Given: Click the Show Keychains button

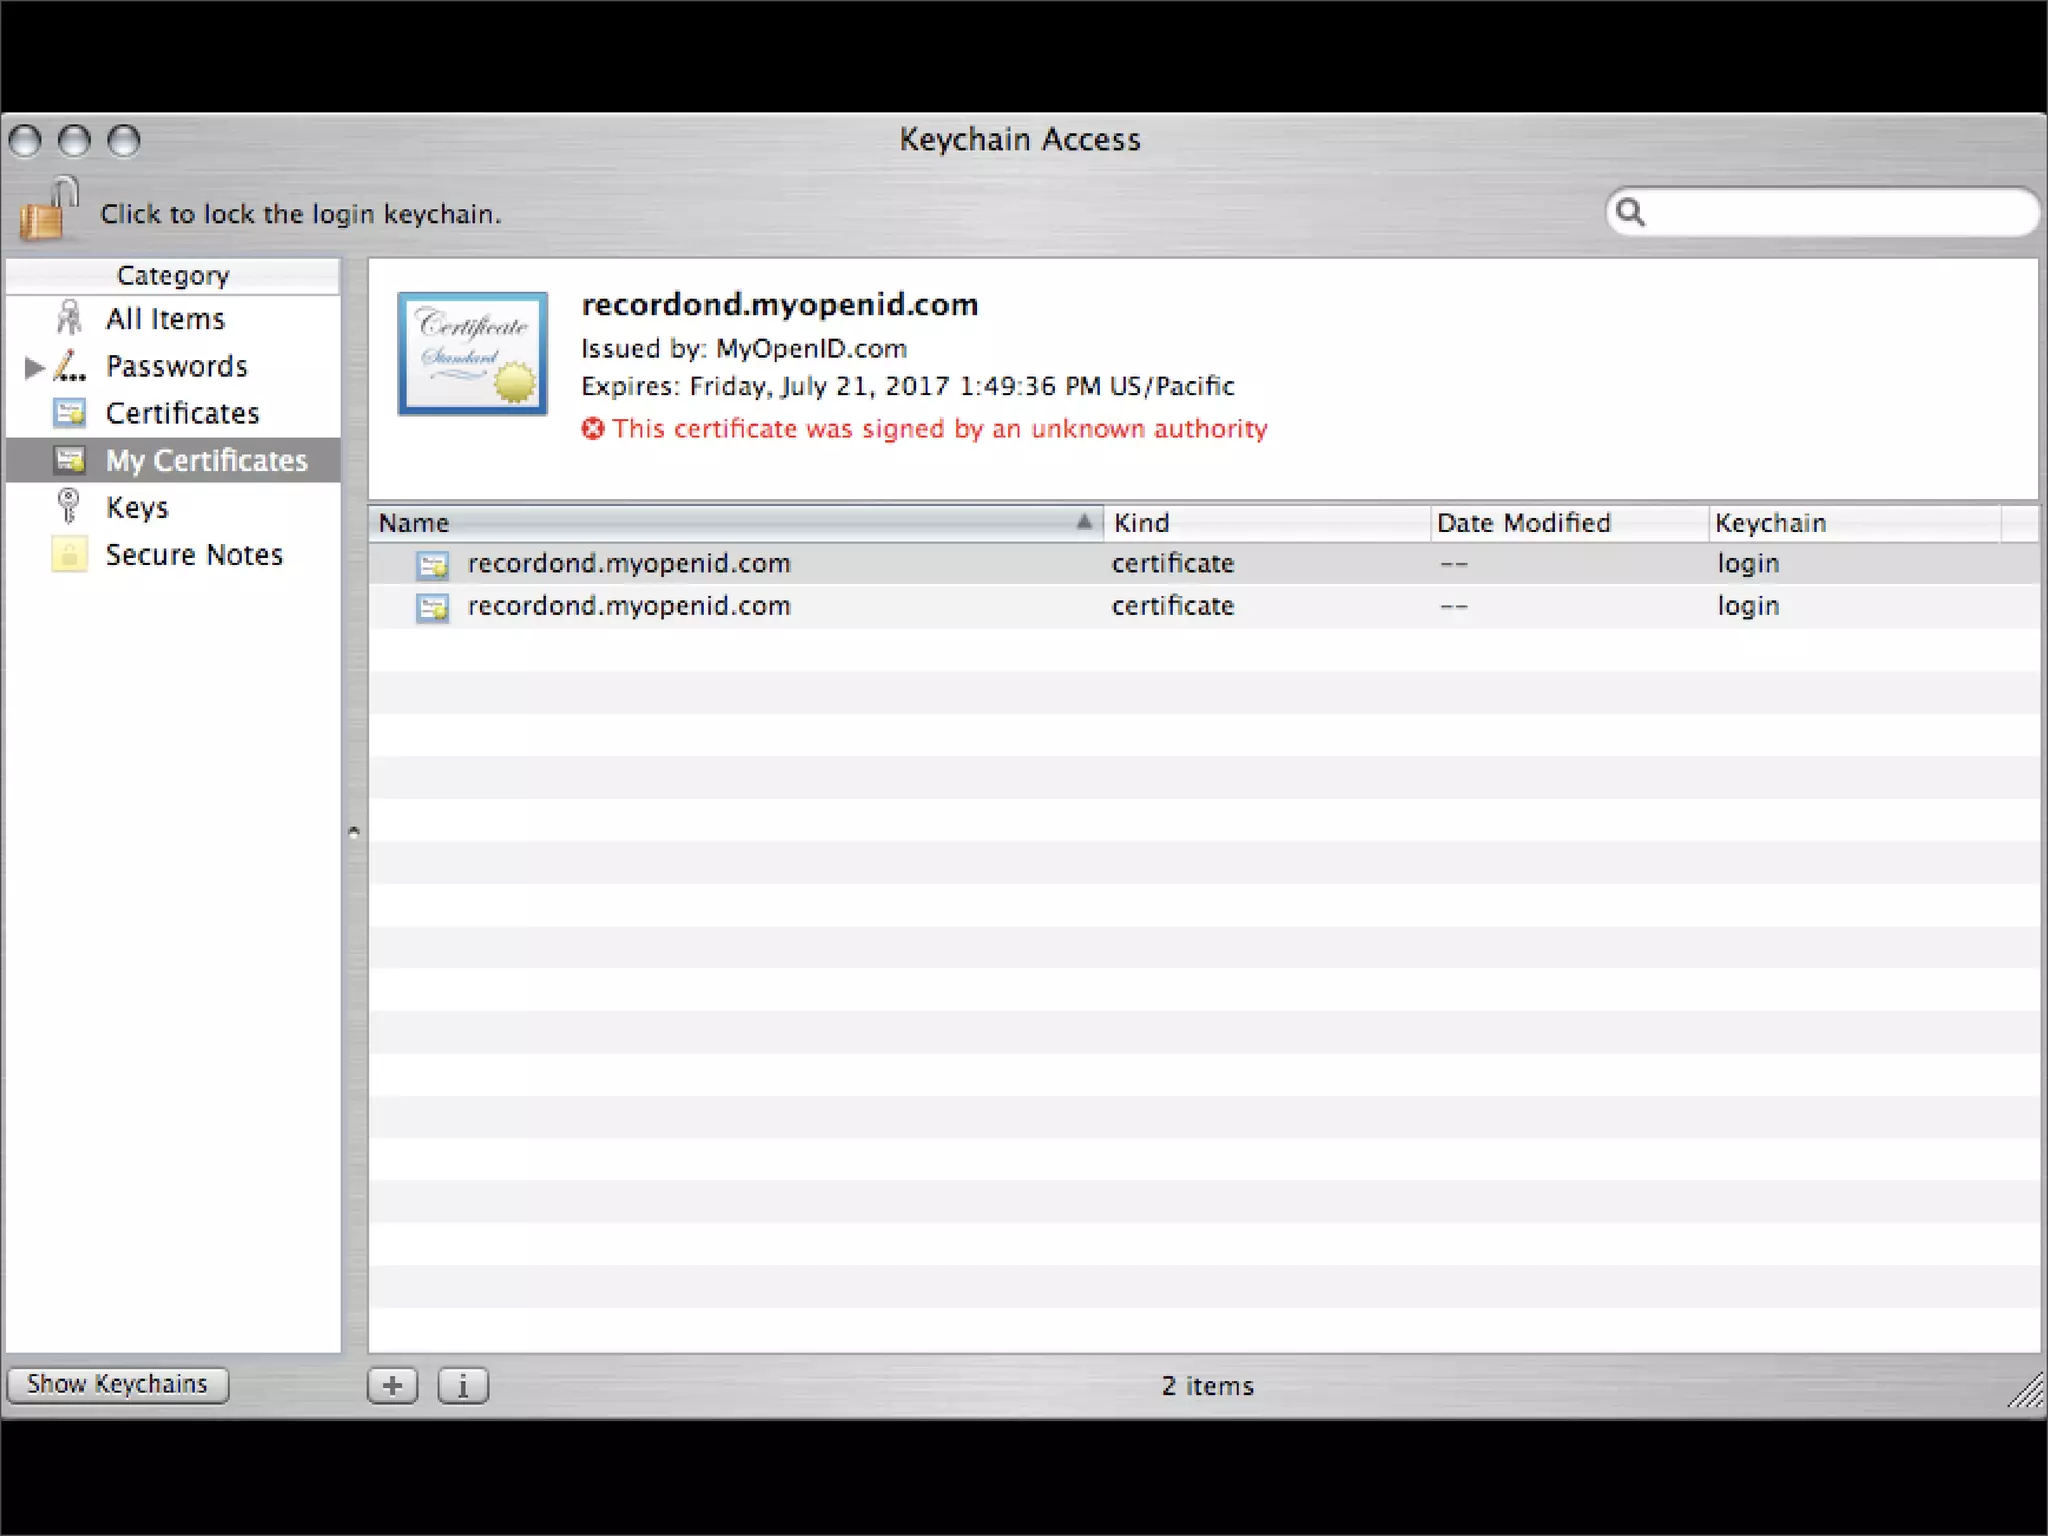Looking at the screenshot, I should click(x=117, y=1384).
